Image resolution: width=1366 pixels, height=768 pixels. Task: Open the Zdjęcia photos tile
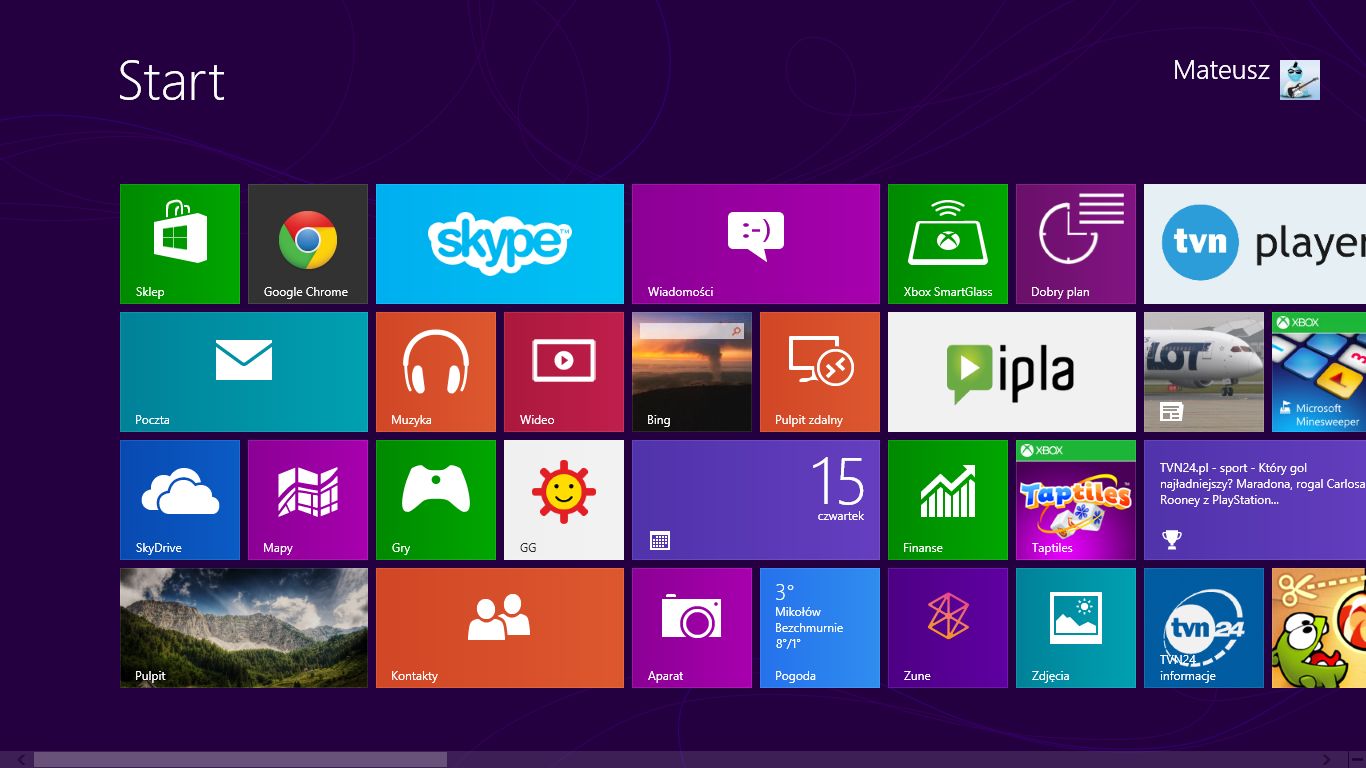tap(1076, 628)
